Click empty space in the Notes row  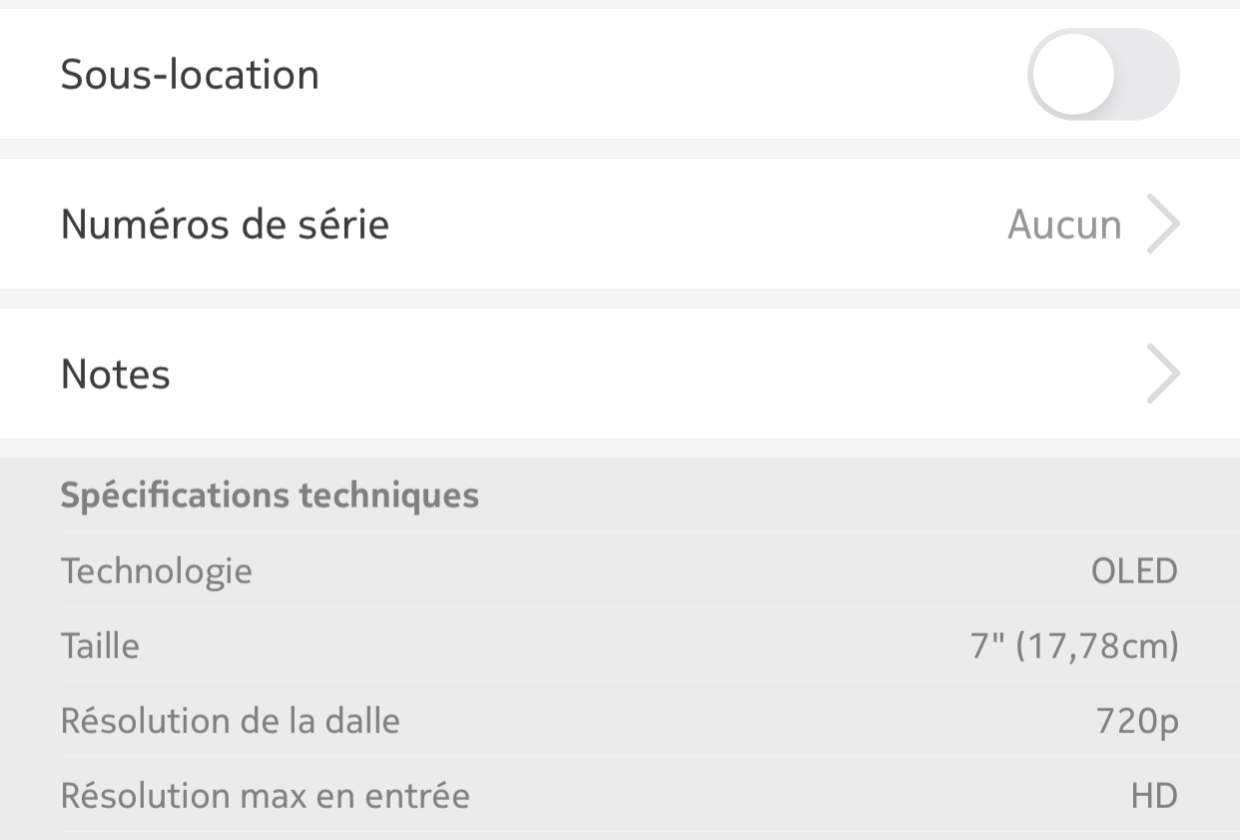point(650,374)
